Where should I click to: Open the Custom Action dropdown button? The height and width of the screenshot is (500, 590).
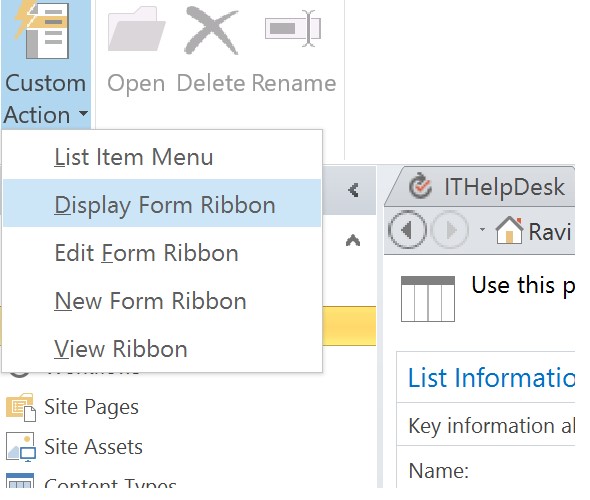(46, 64)
